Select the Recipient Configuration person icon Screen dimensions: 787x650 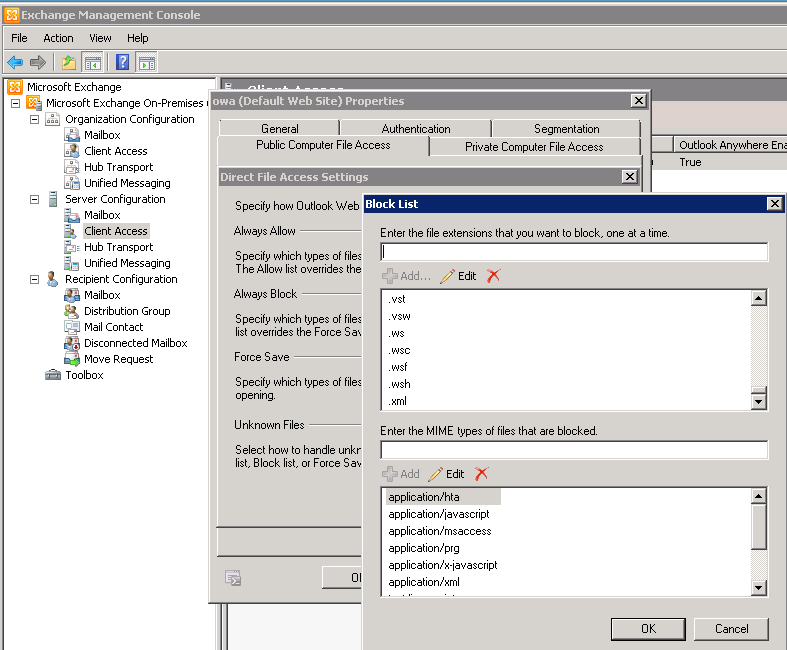point(52,279)
